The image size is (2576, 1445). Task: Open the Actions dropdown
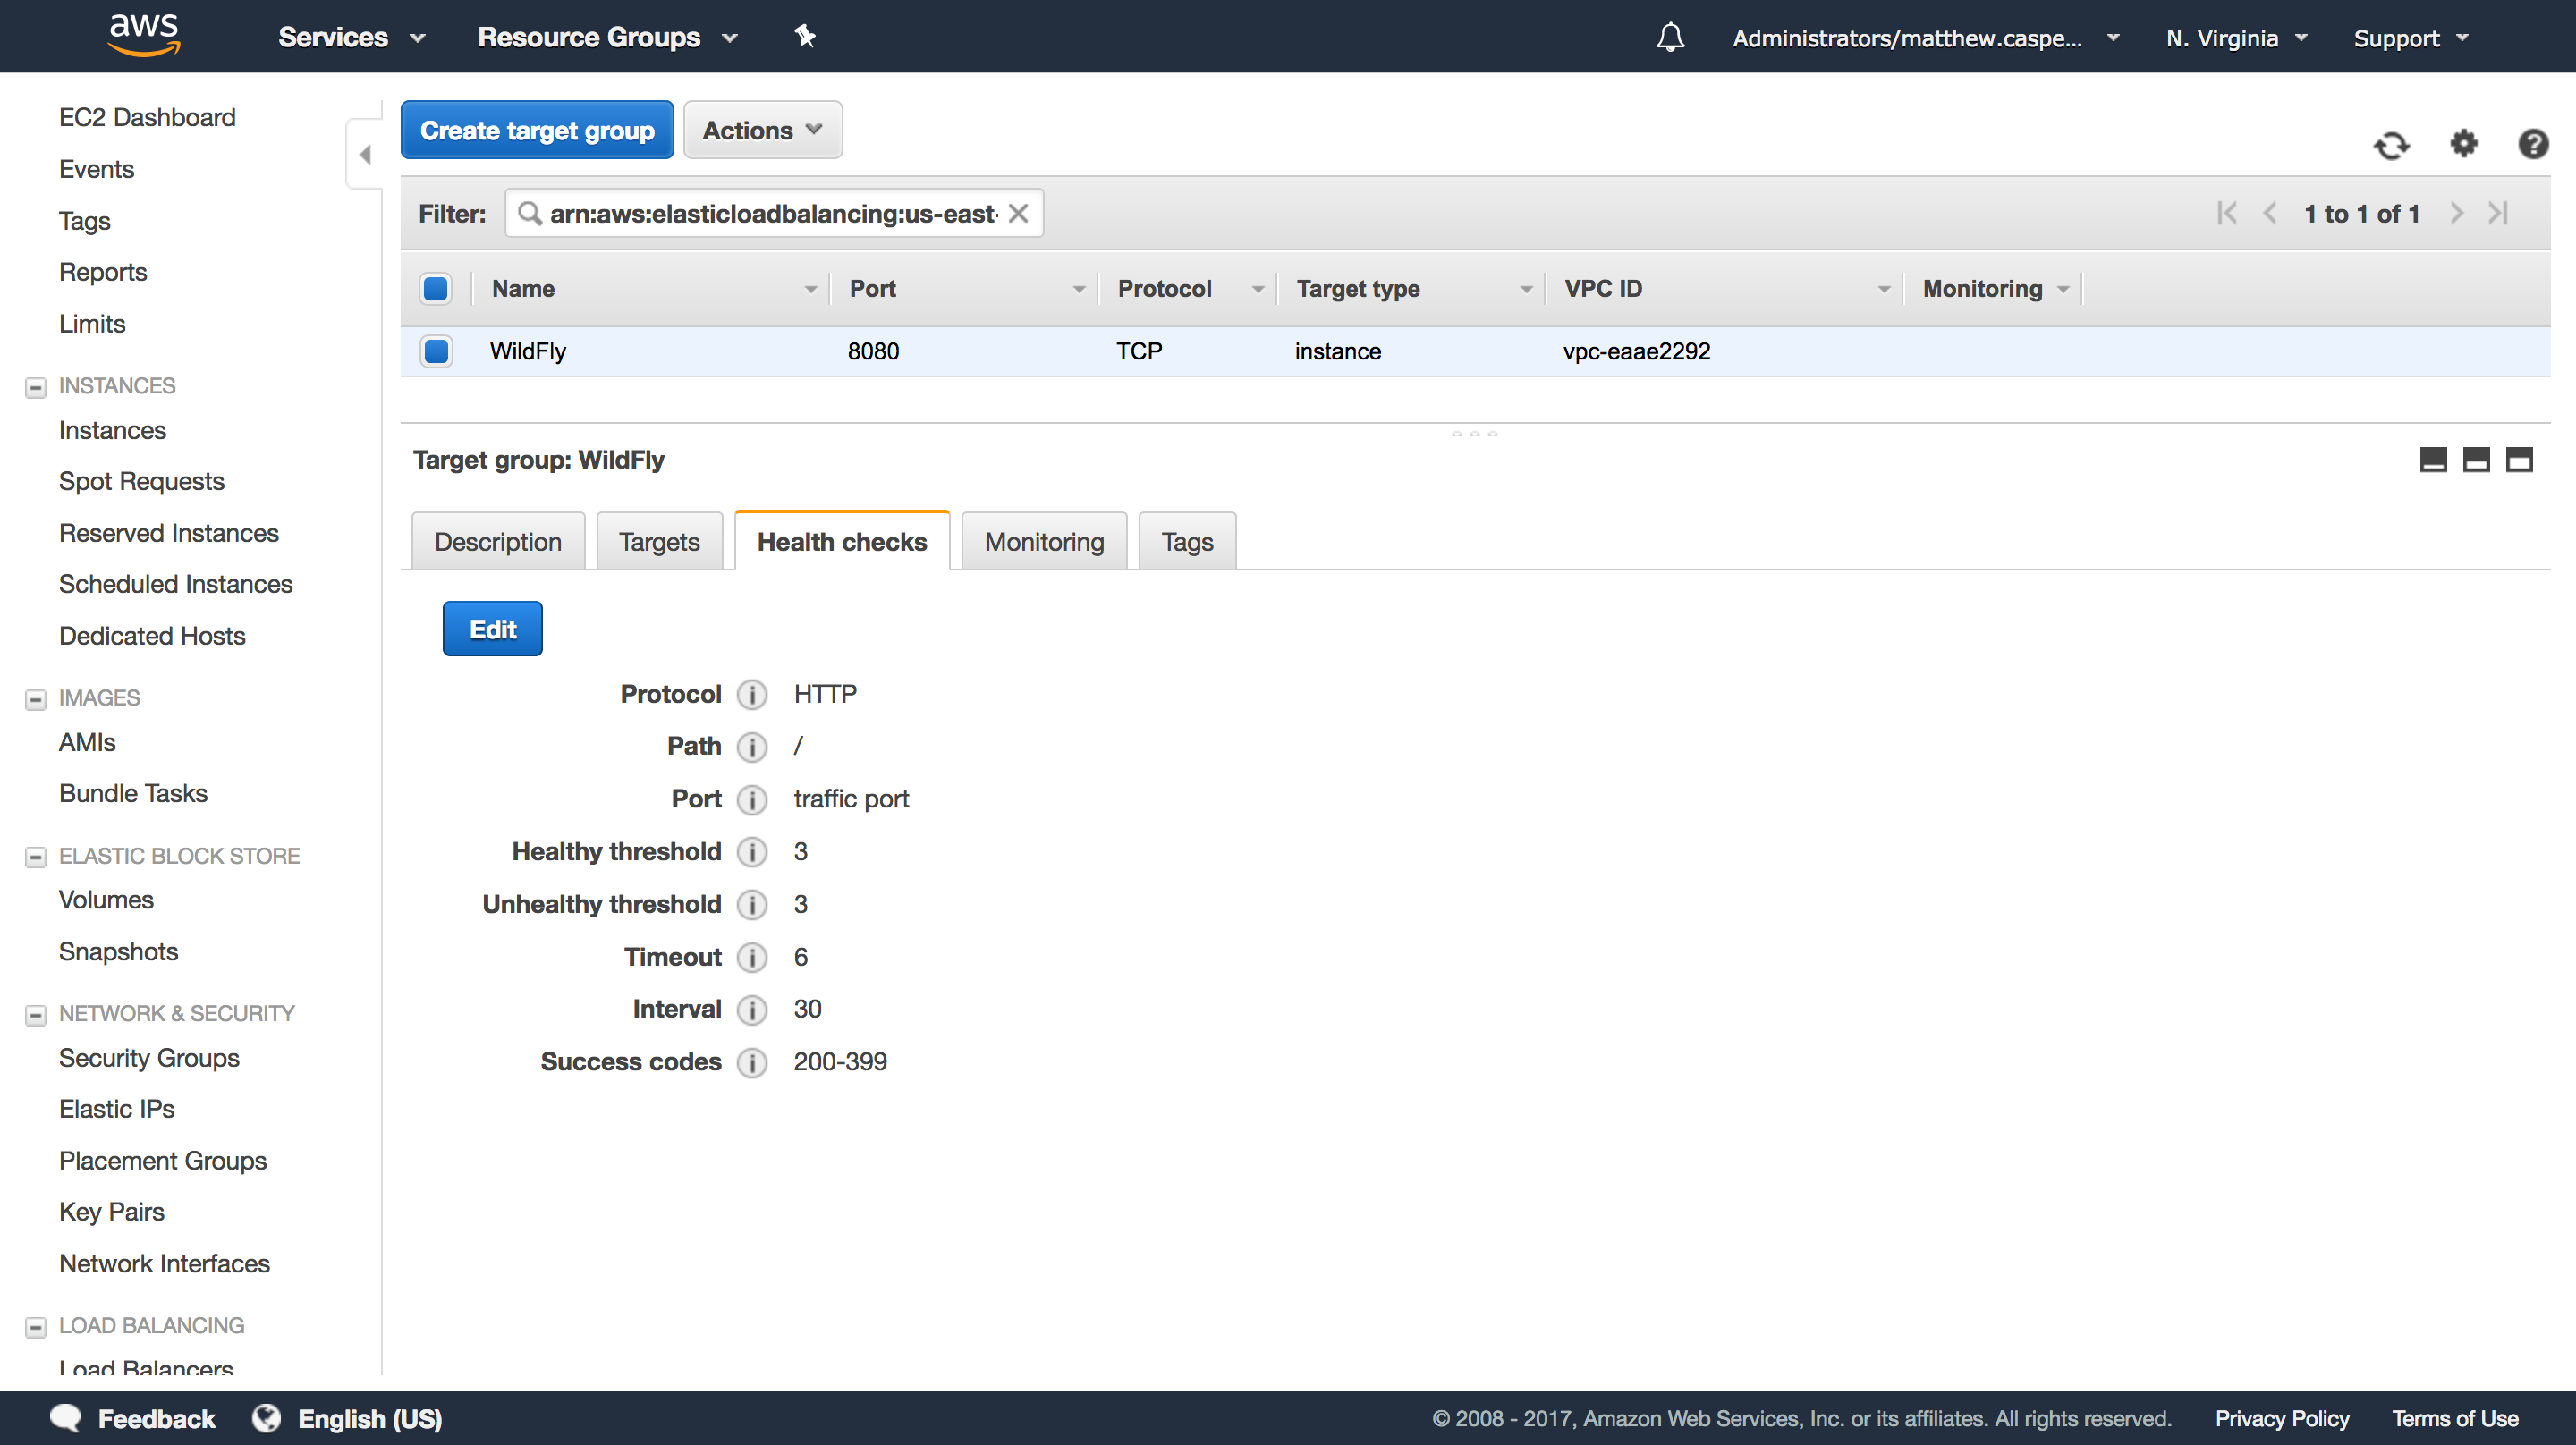pyautogui.click(x=762, y=129)
